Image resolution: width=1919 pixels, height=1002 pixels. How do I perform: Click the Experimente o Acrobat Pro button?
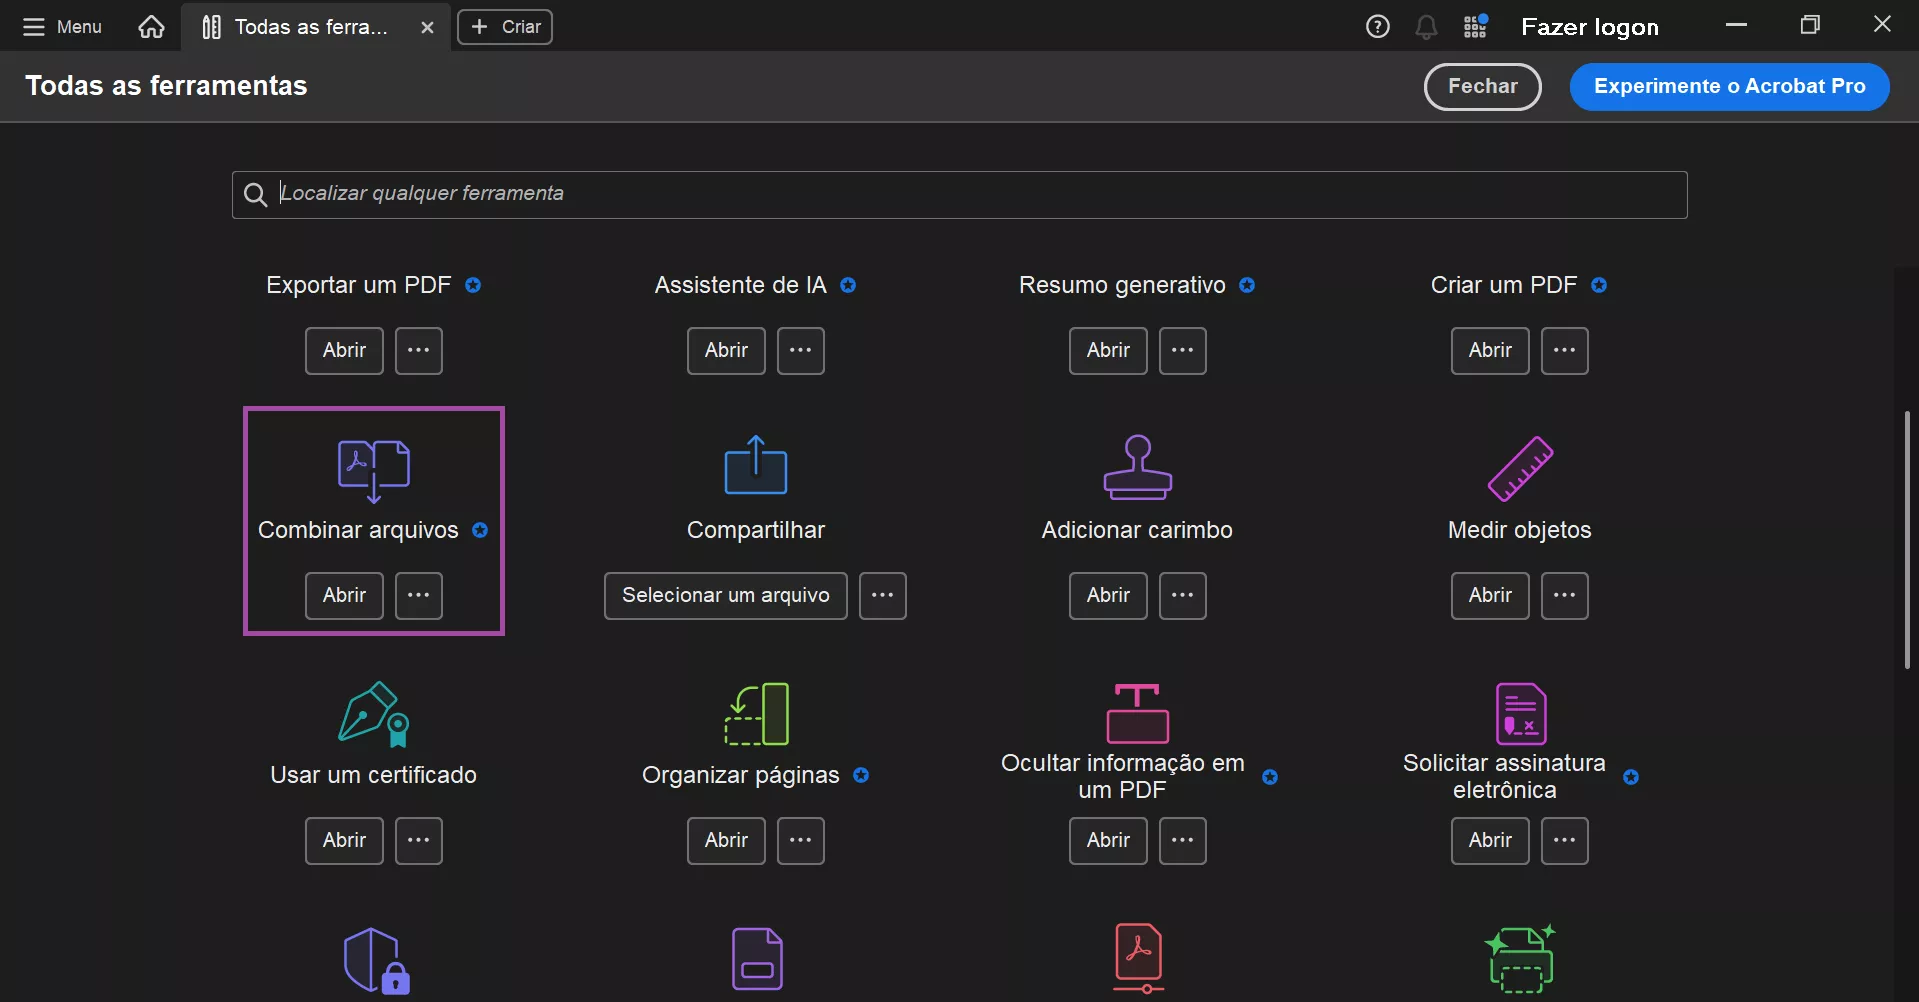1729,86
